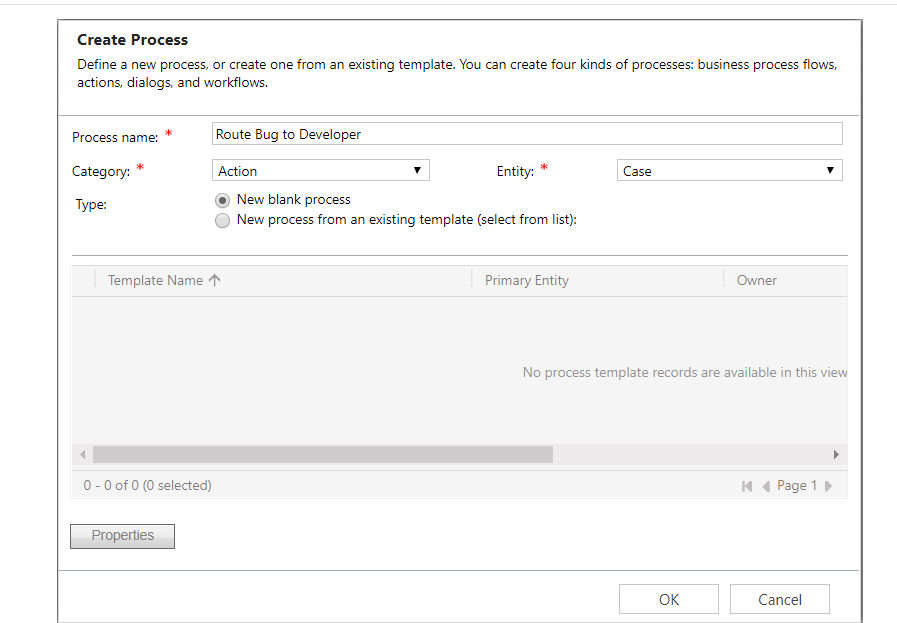Click the Properties button

point(122,536)
